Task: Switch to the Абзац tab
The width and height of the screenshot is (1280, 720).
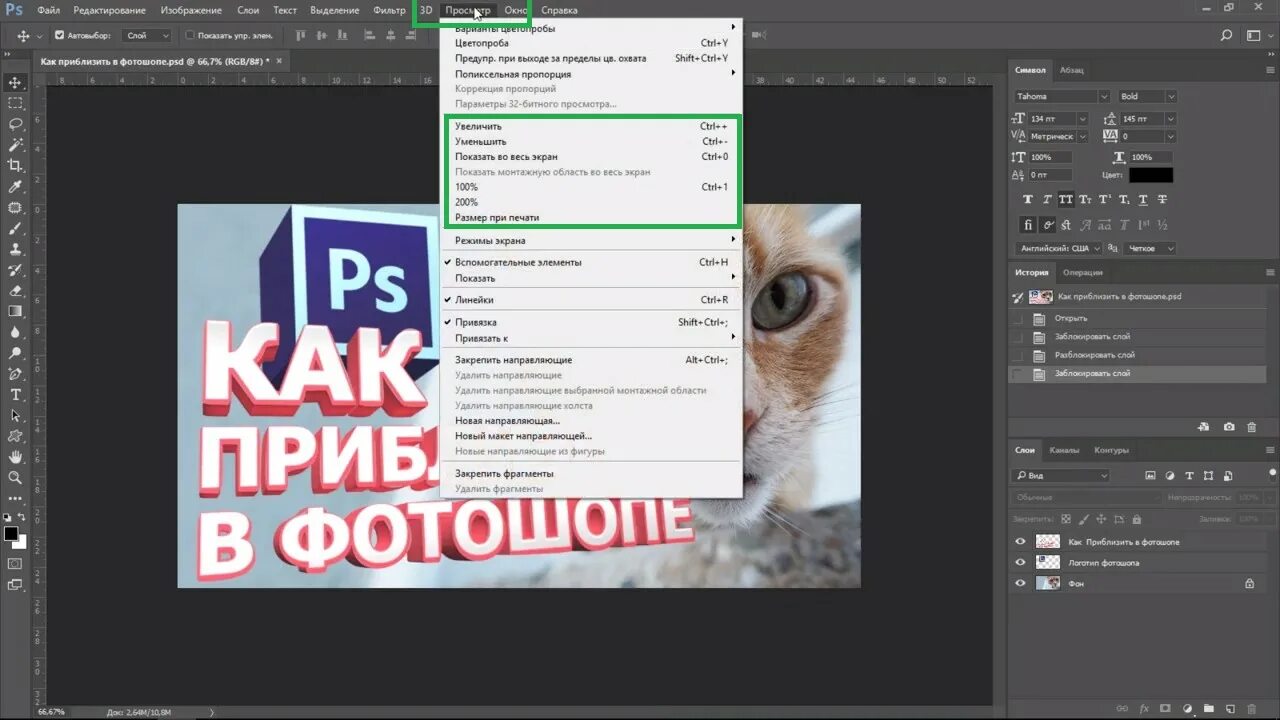Action: [1071, 71]
